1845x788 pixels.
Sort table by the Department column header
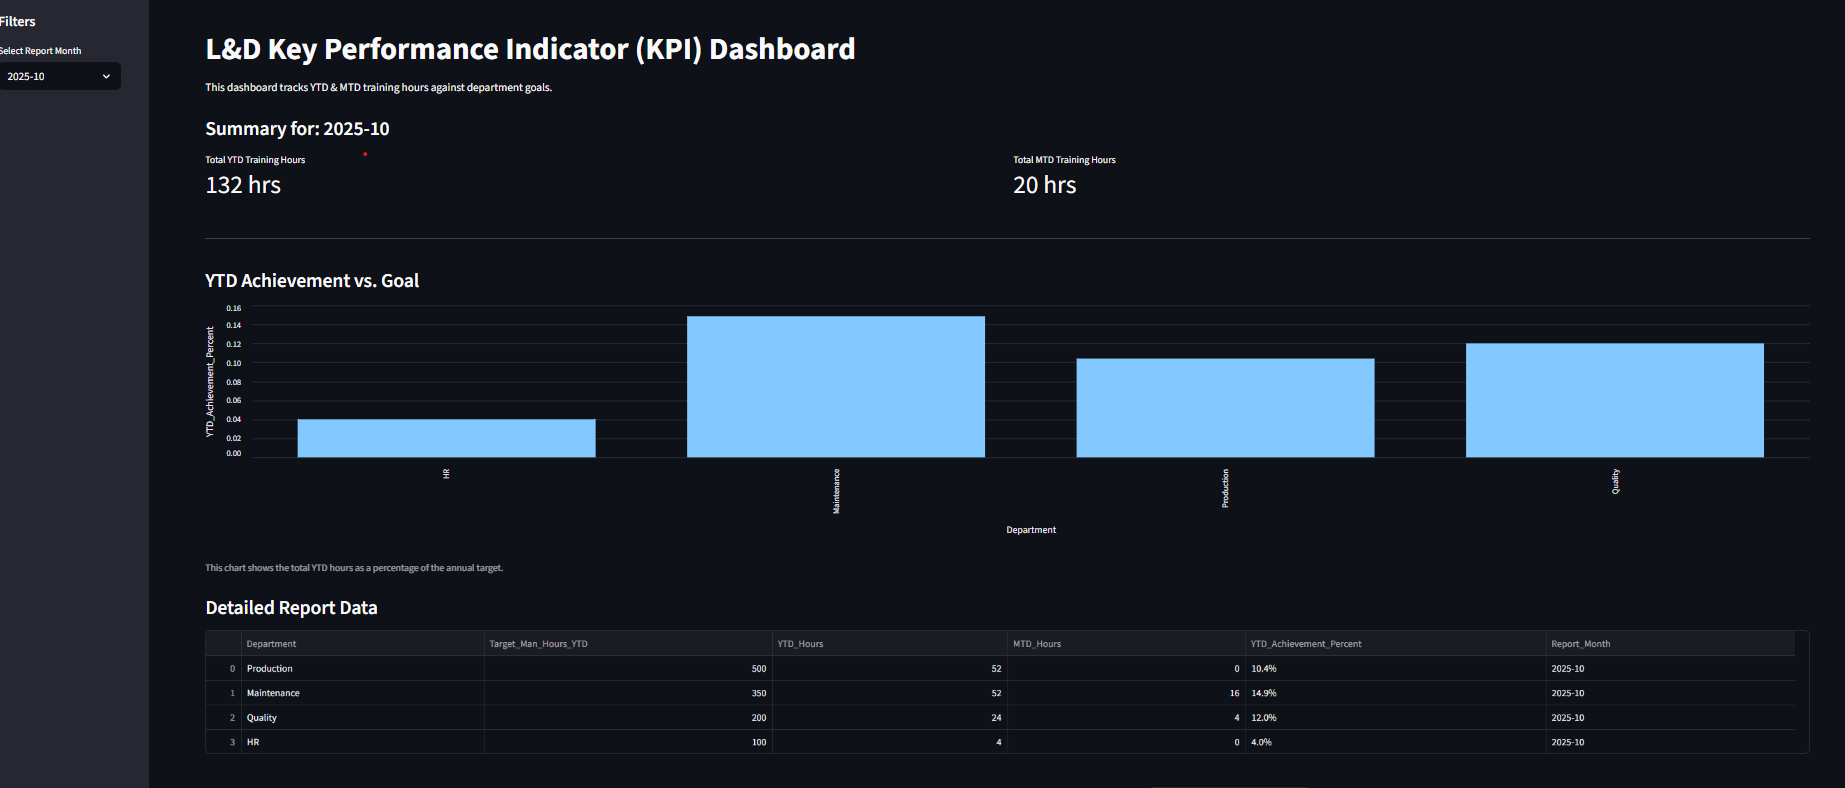(362, 644)
